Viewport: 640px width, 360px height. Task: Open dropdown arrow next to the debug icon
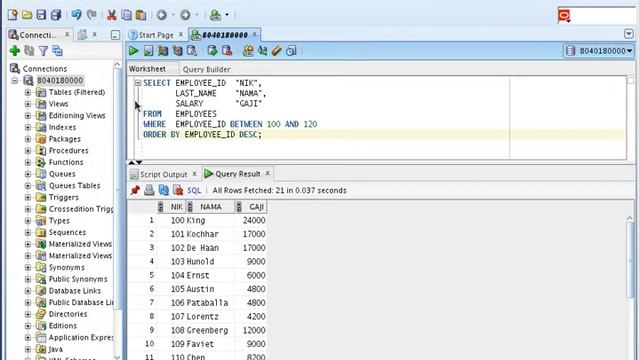pos(227,15)
